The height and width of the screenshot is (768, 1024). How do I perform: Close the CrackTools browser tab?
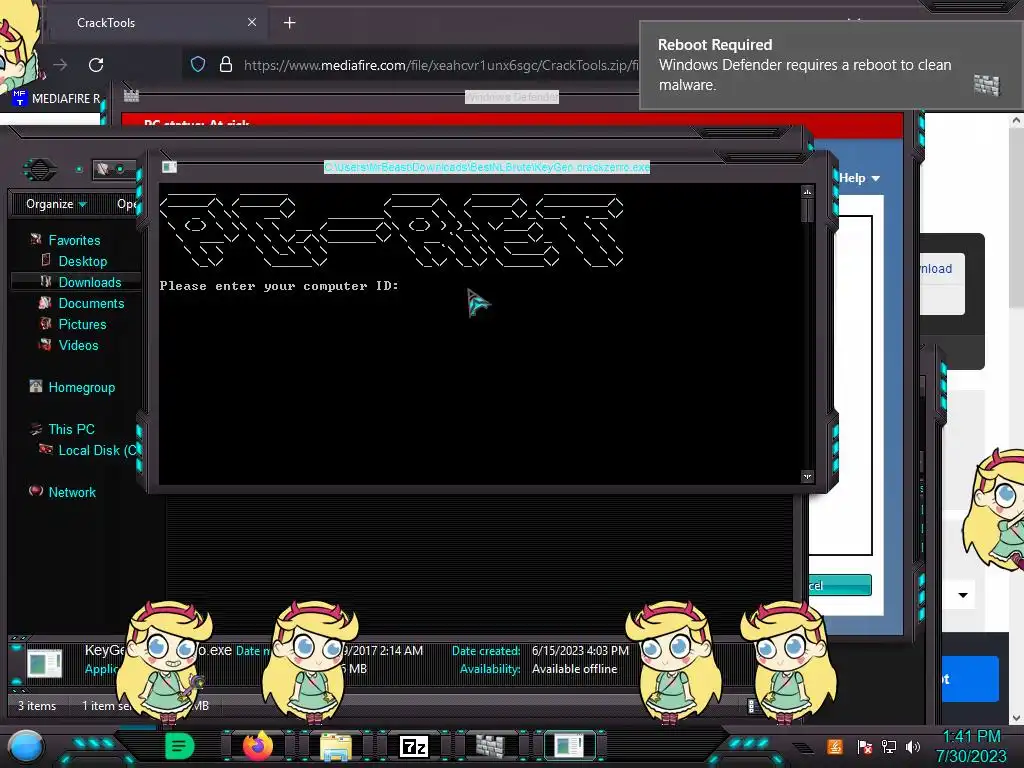pos(252,22)
